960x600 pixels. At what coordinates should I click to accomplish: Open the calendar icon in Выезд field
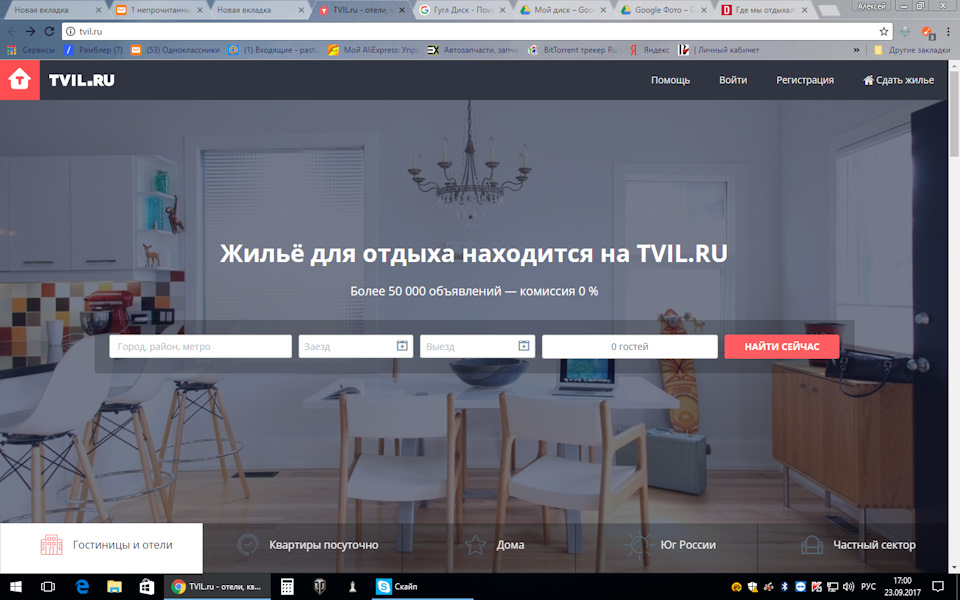coord(523,346)
